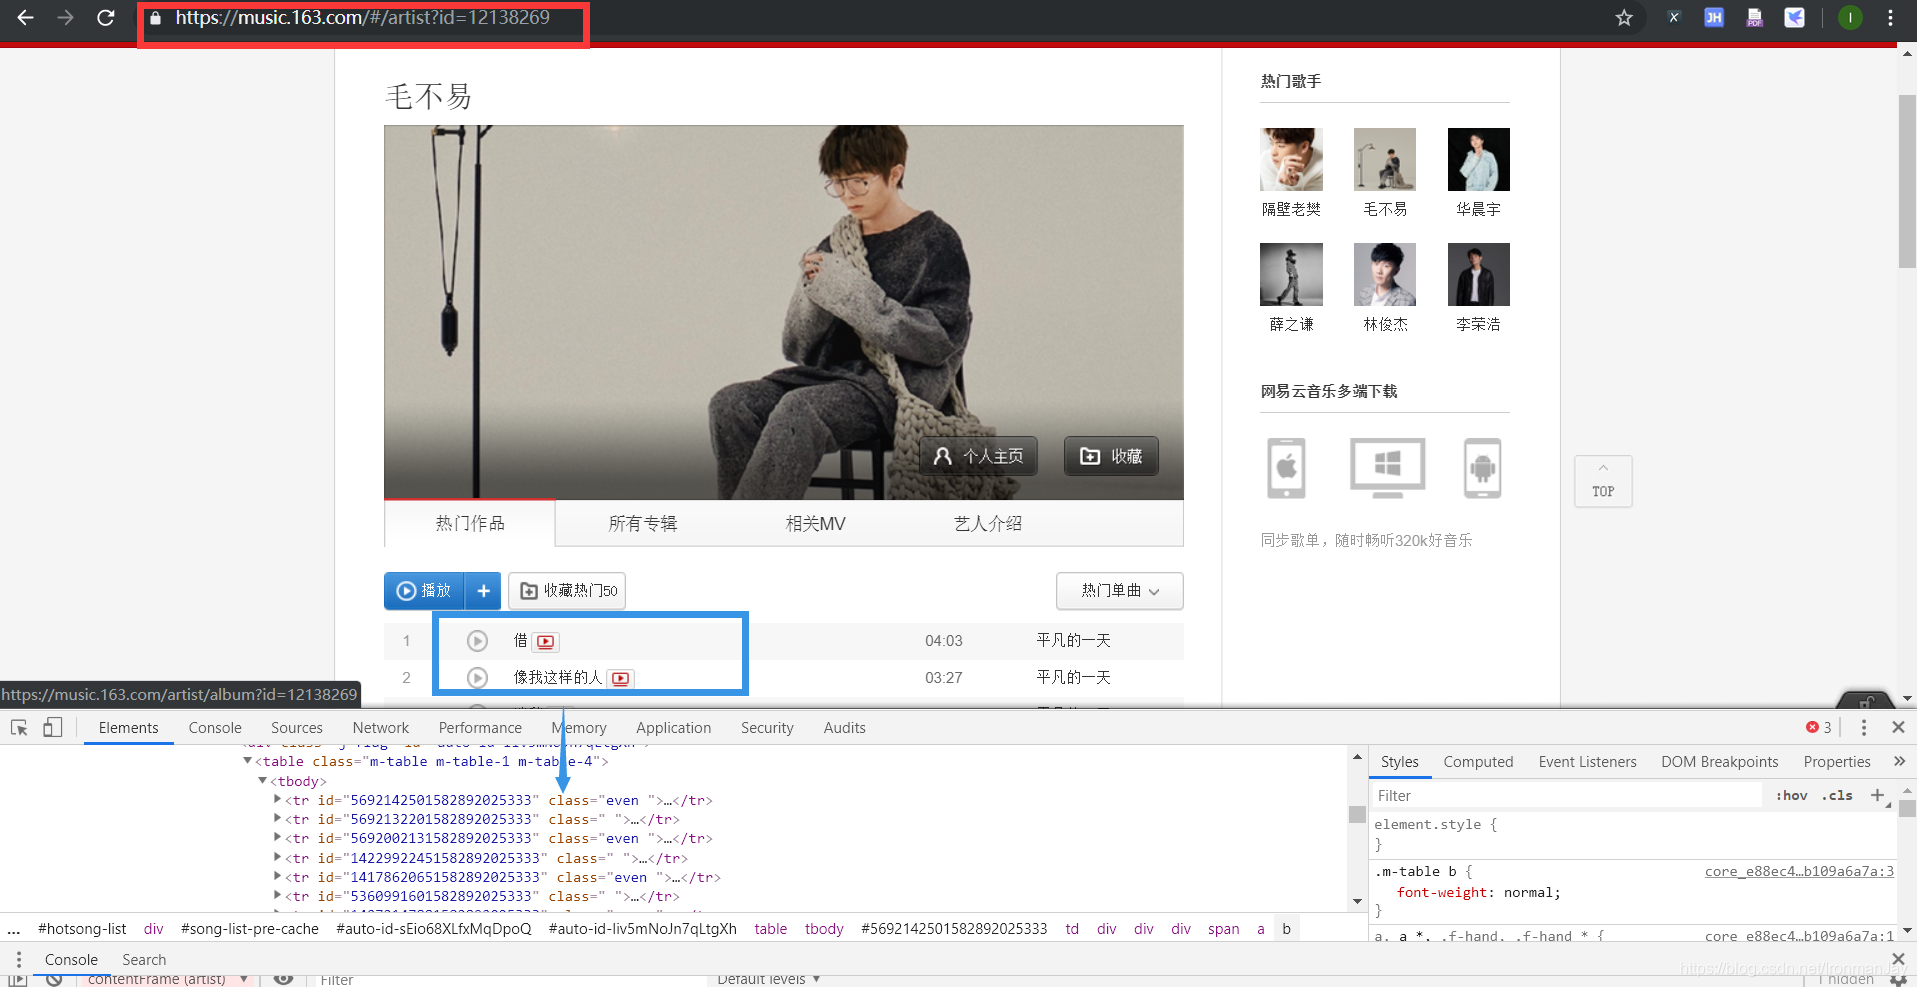
Task: Toggle the DevTools device toolbar
Action: point(52,728)
